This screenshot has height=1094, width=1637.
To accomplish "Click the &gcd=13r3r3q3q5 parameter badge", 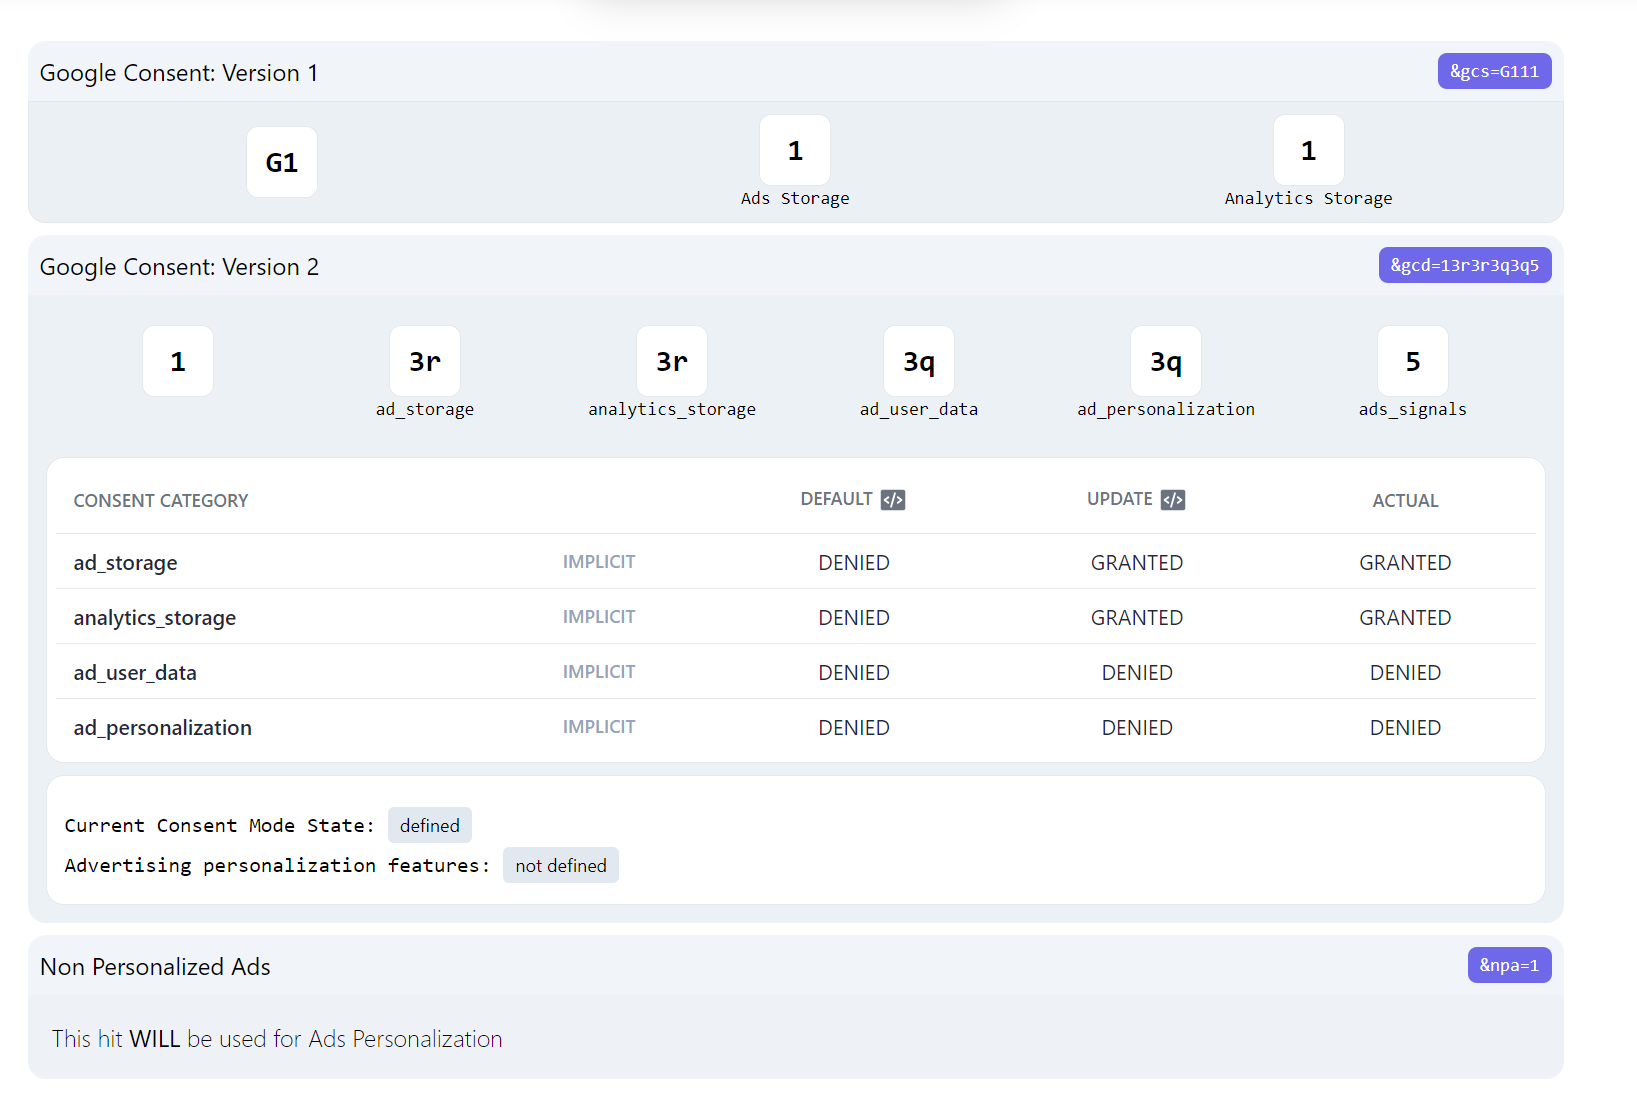I will [x=1464, y=265].
